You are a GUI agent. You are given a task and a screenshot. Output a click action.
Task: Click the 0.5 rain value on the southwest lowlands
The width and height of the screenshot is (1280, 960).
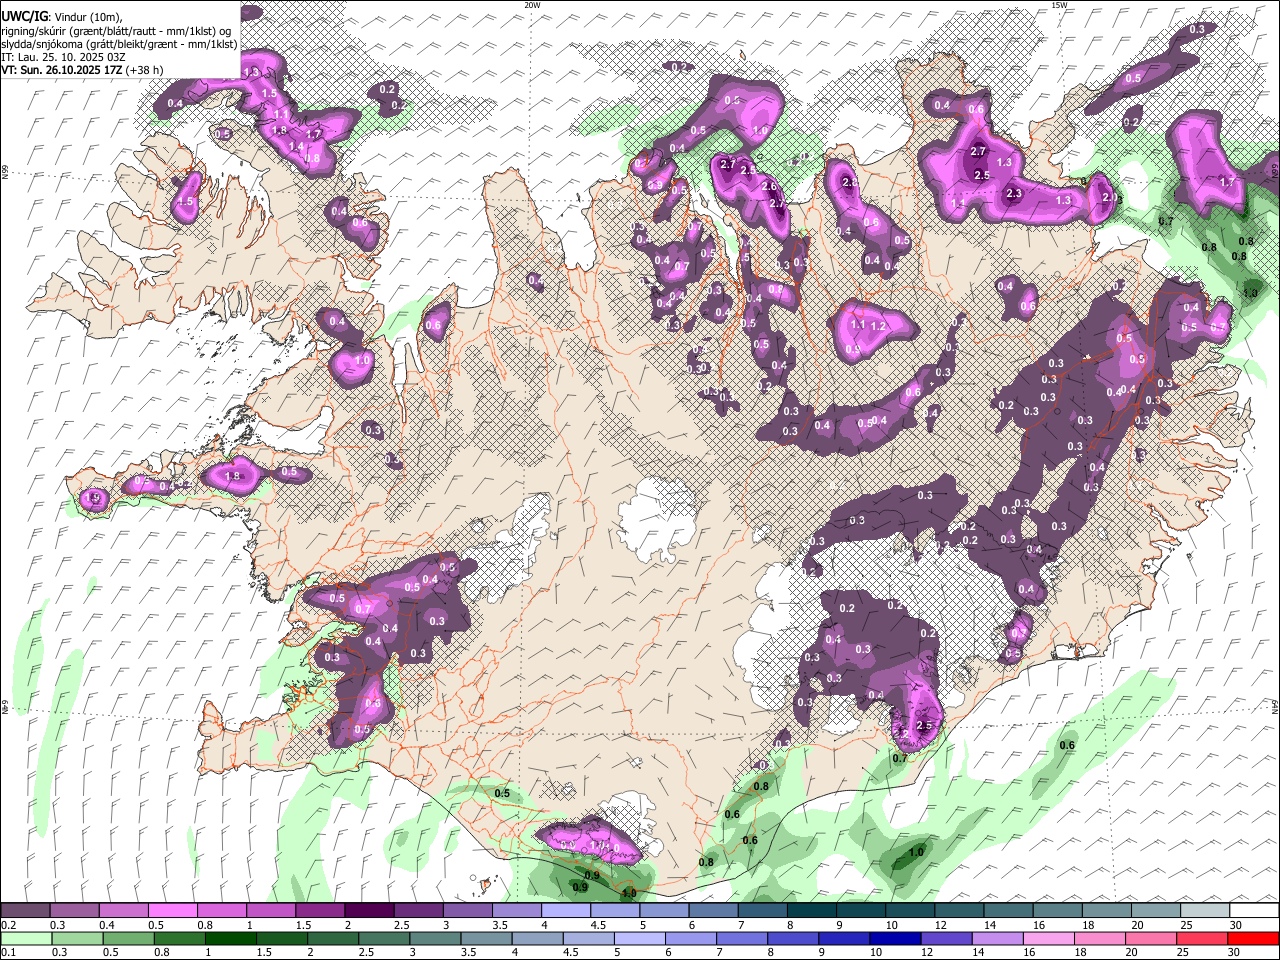coord(502,793)
